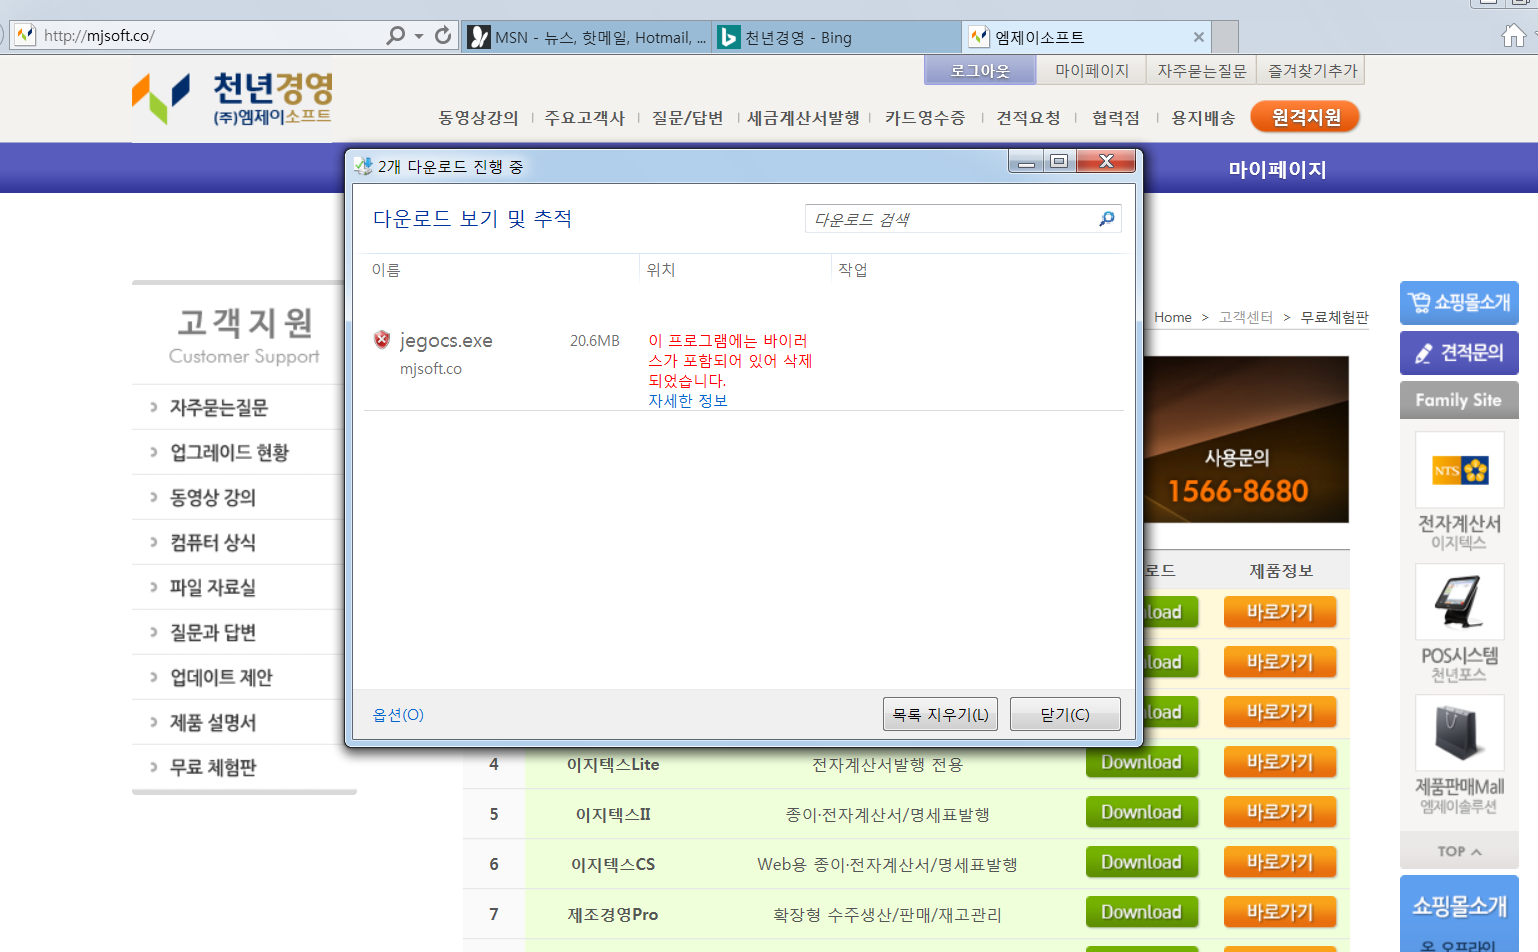
Task: Open 업데이트 제안 in the sidebar
Action: point(221,677)
